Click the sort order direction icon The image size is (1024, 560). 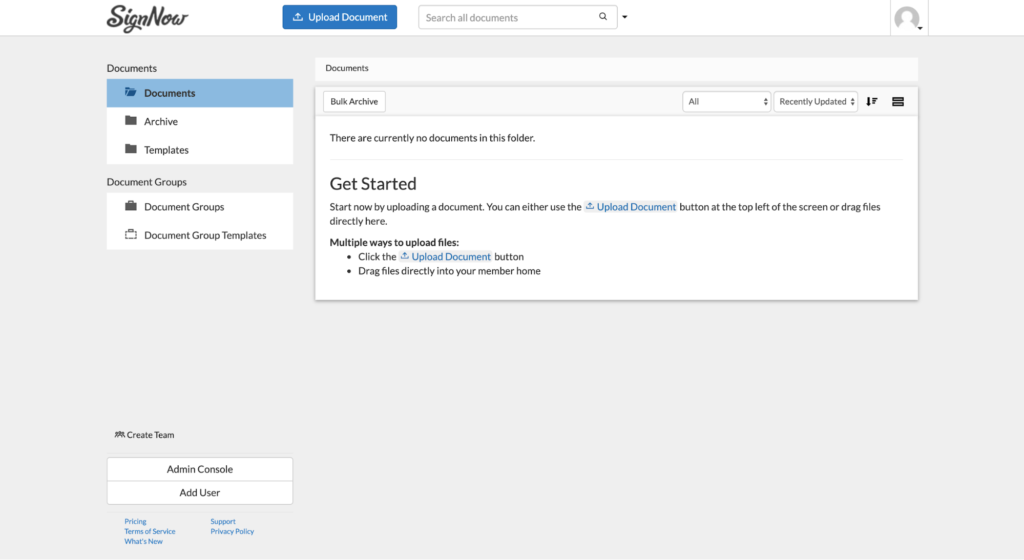coord(872,102)
